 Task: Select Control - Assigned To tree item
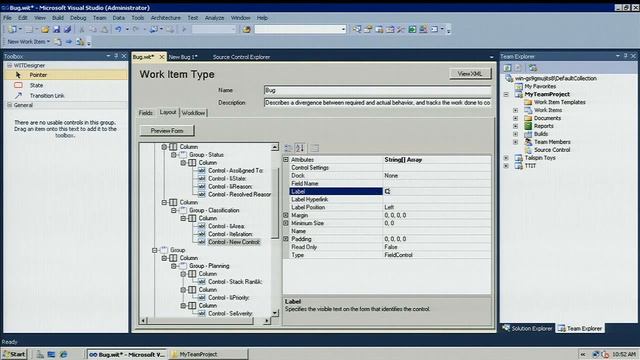pos(236,171)
